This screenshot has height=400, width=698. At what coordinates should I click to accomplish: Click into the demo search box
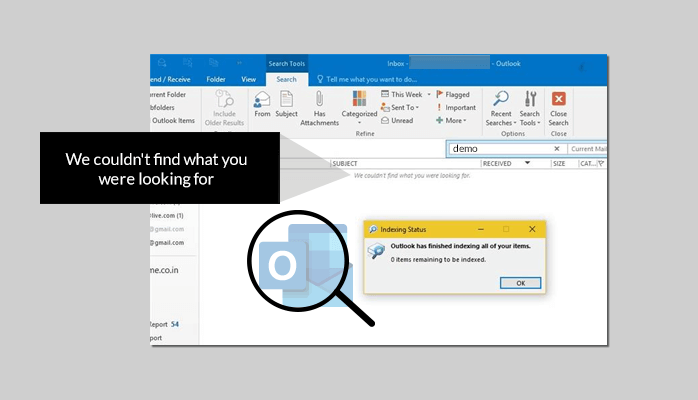pyautogui.click(x=501, y=149)
